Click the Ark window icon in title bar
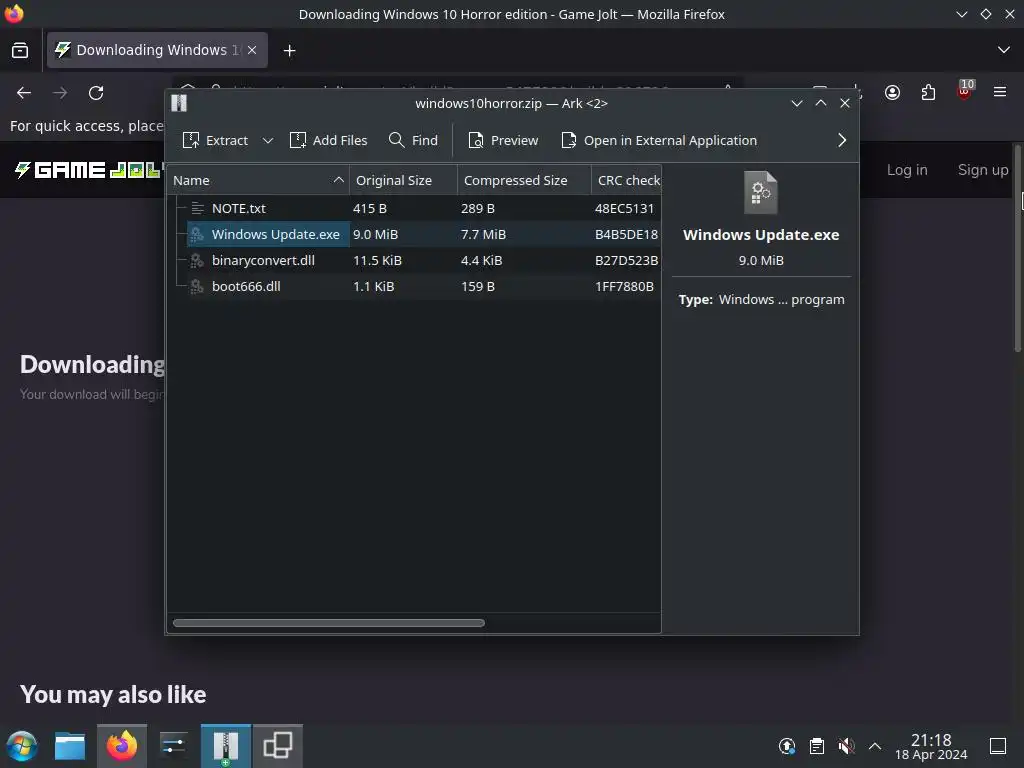 pyautogui.click(x=179, y=103)
